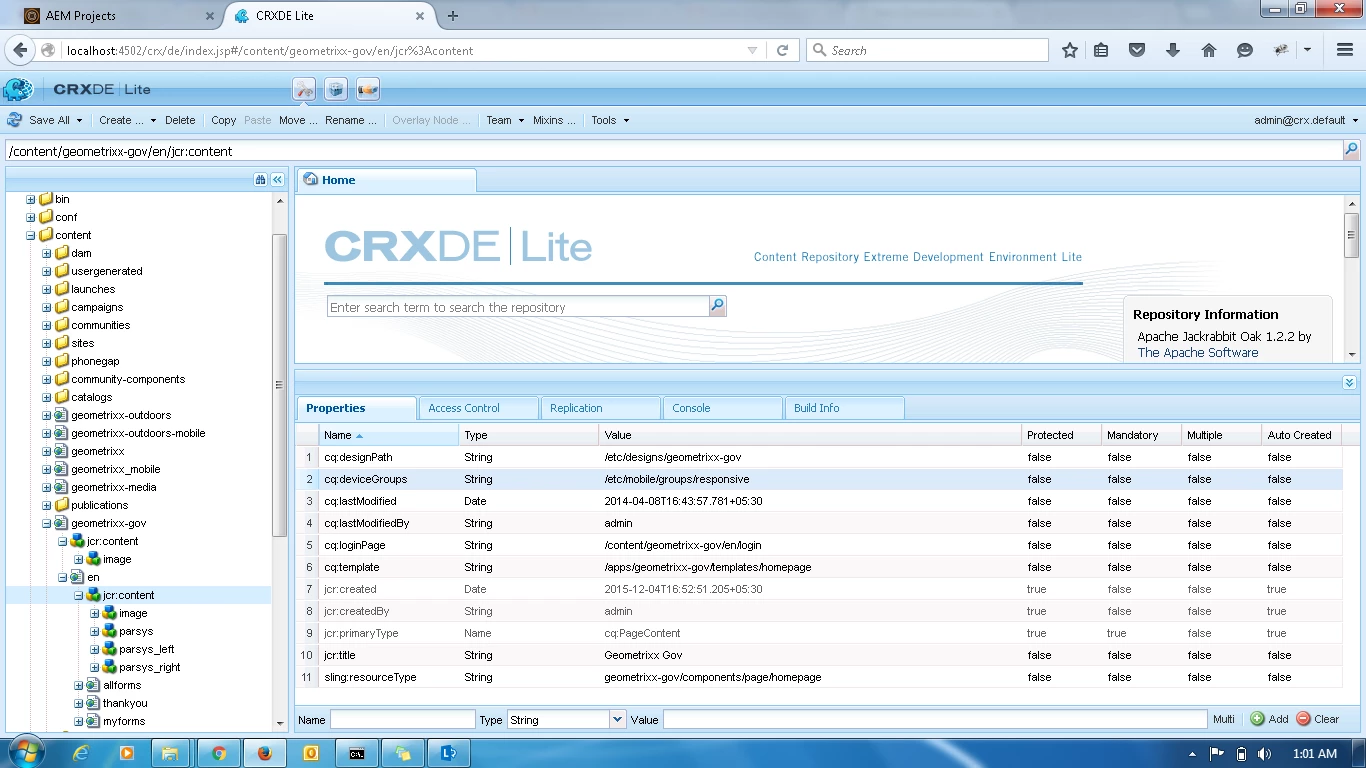
Task: Click the Windows Start button
Action: pos(27,753)
